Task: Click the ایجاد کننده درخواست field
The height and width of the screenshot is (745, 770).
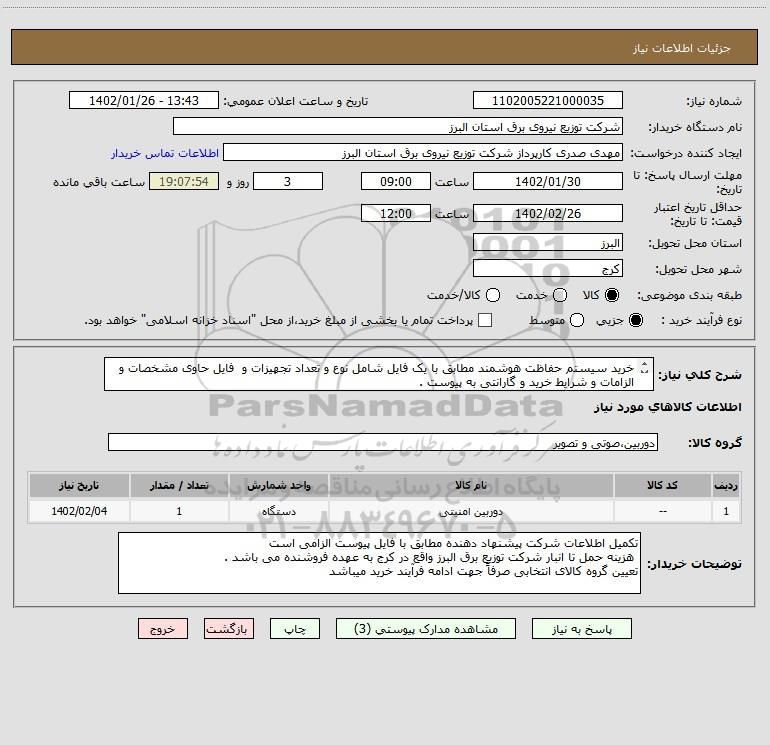Action: pyautogui.click(x=422, y=153)
